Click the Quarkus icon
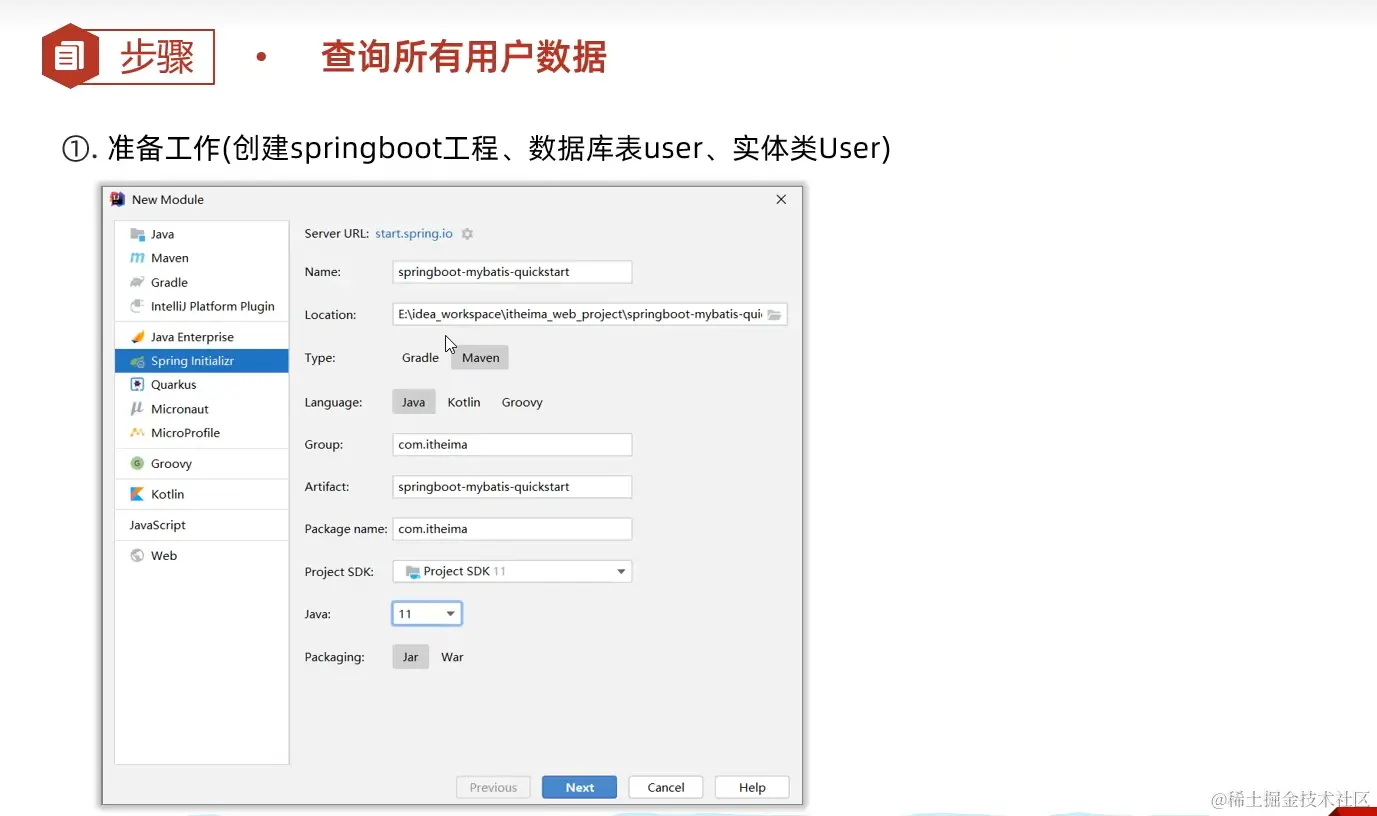 tap(137, 384)
